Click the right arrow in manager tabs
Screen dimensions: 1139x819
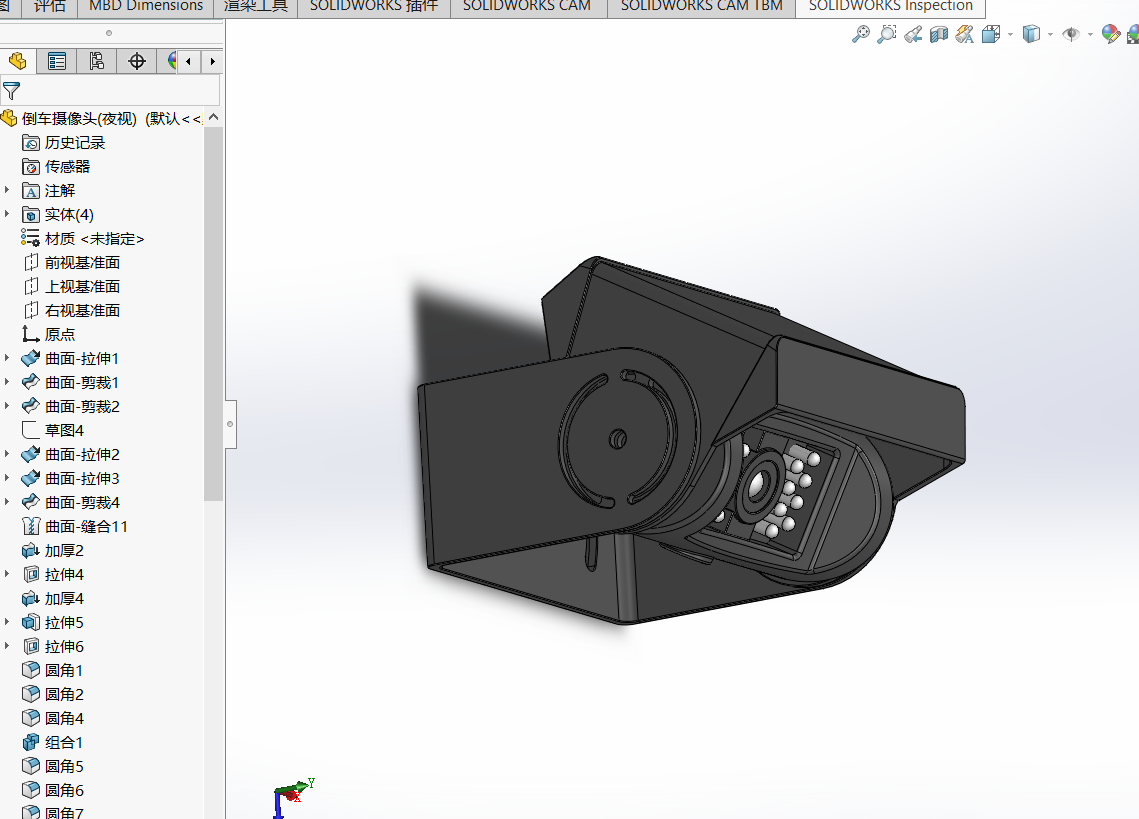coord(212,62)
